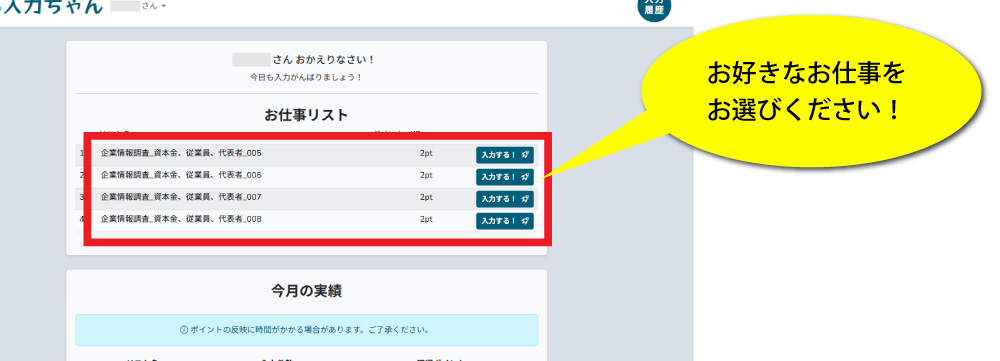Select text 企業情報調査_資本金、従業員、代表者_008
The height and width of the screenshot is (361, 1000).
(181, 219)
